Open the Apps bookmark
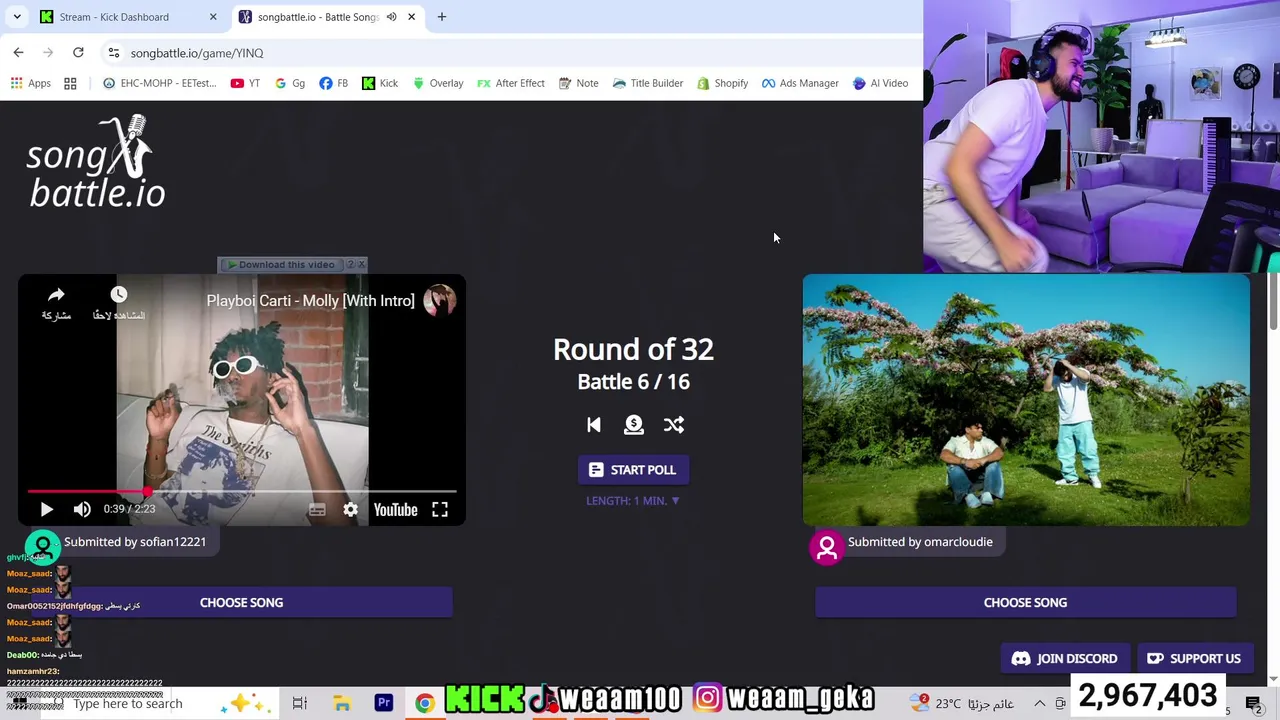This screenshot has width=1280, height=720. pyautogui.click(x=30, y=83)
